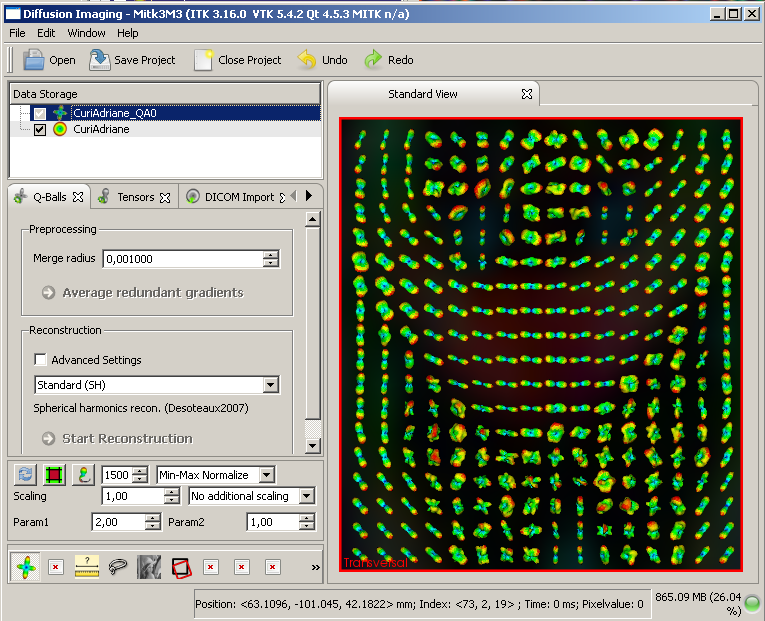The width and height of the screenshot is (765, 621).
Task: Switch to the Tensors tab
Action: [135, 197]
